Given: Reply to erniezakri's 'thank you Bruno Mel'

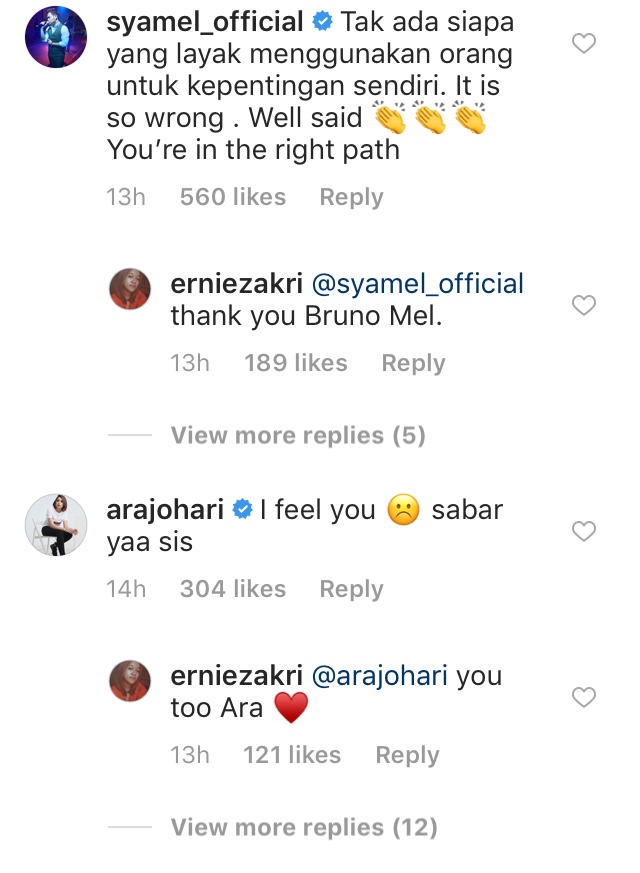Looking at the screenshot, I should point(413,363).
